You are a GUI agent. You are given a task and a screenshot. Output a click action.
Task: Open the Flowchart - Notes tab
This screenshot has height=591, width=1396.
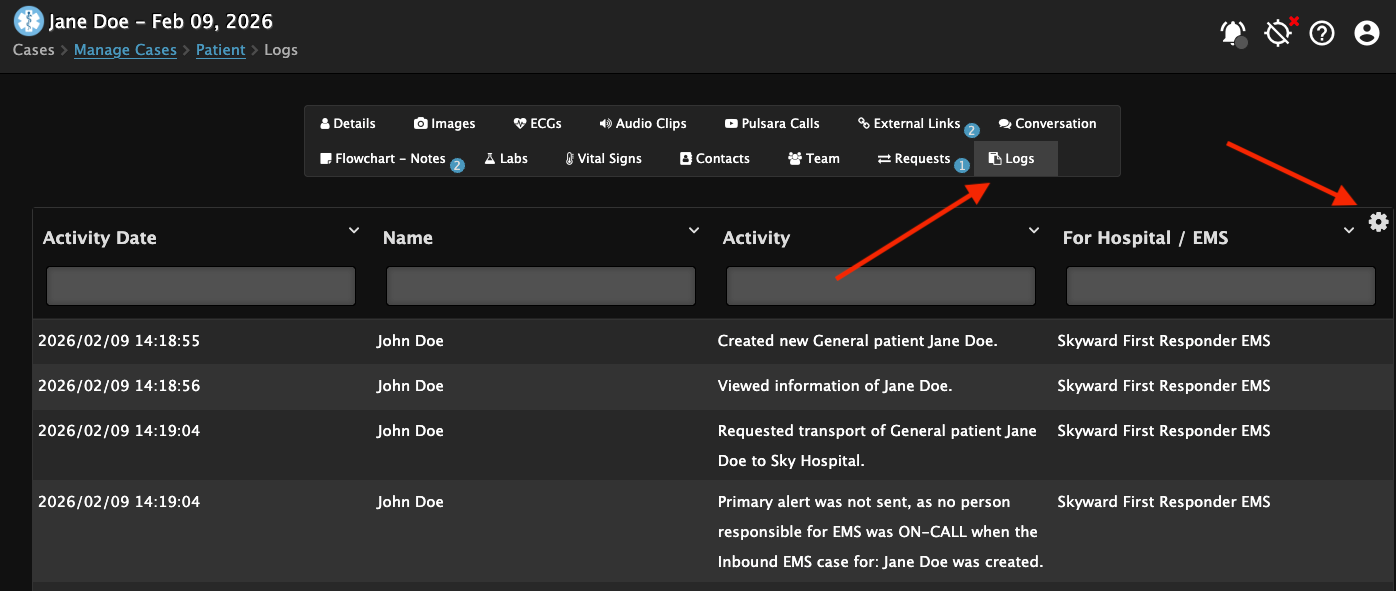click(383, 159)
